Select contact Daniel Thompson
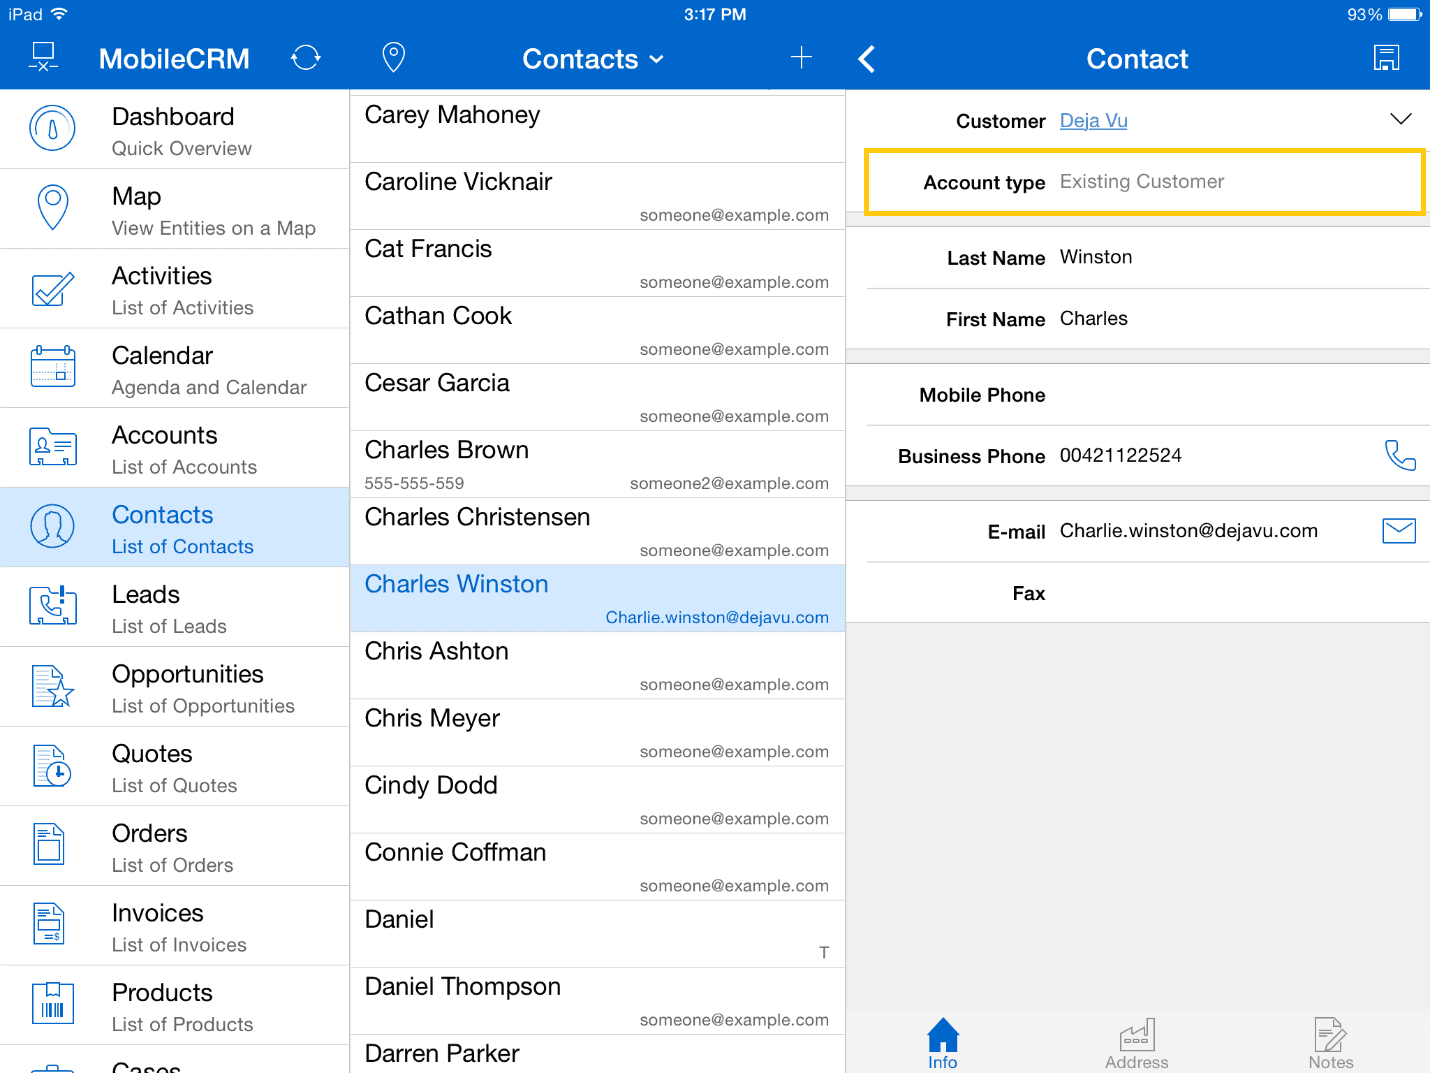The height and width of the screenshot is (1073, 1430). (x=597, y=1000)
